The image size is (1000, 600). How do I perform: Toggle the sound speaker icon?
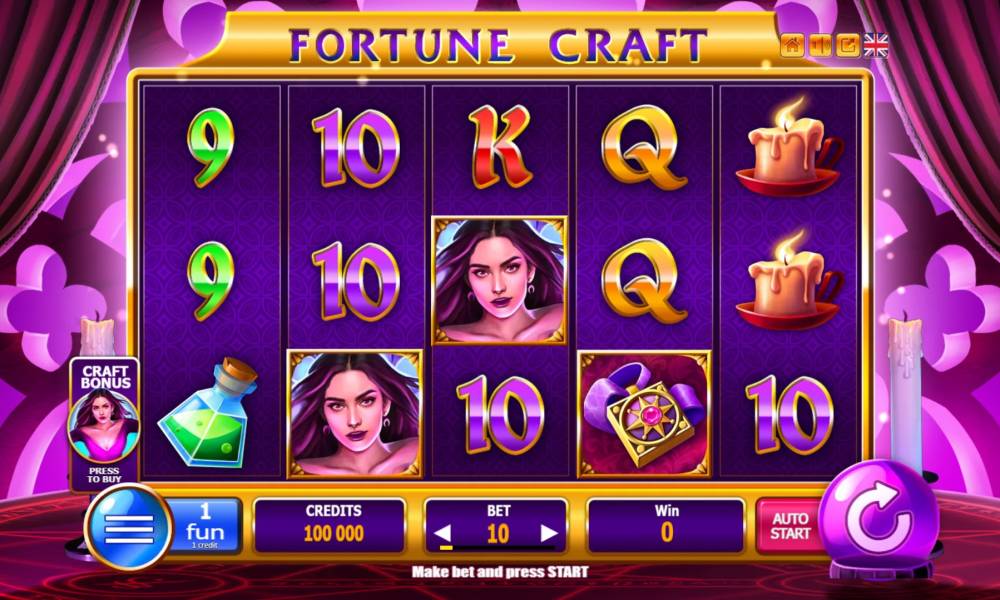[820, 45]
